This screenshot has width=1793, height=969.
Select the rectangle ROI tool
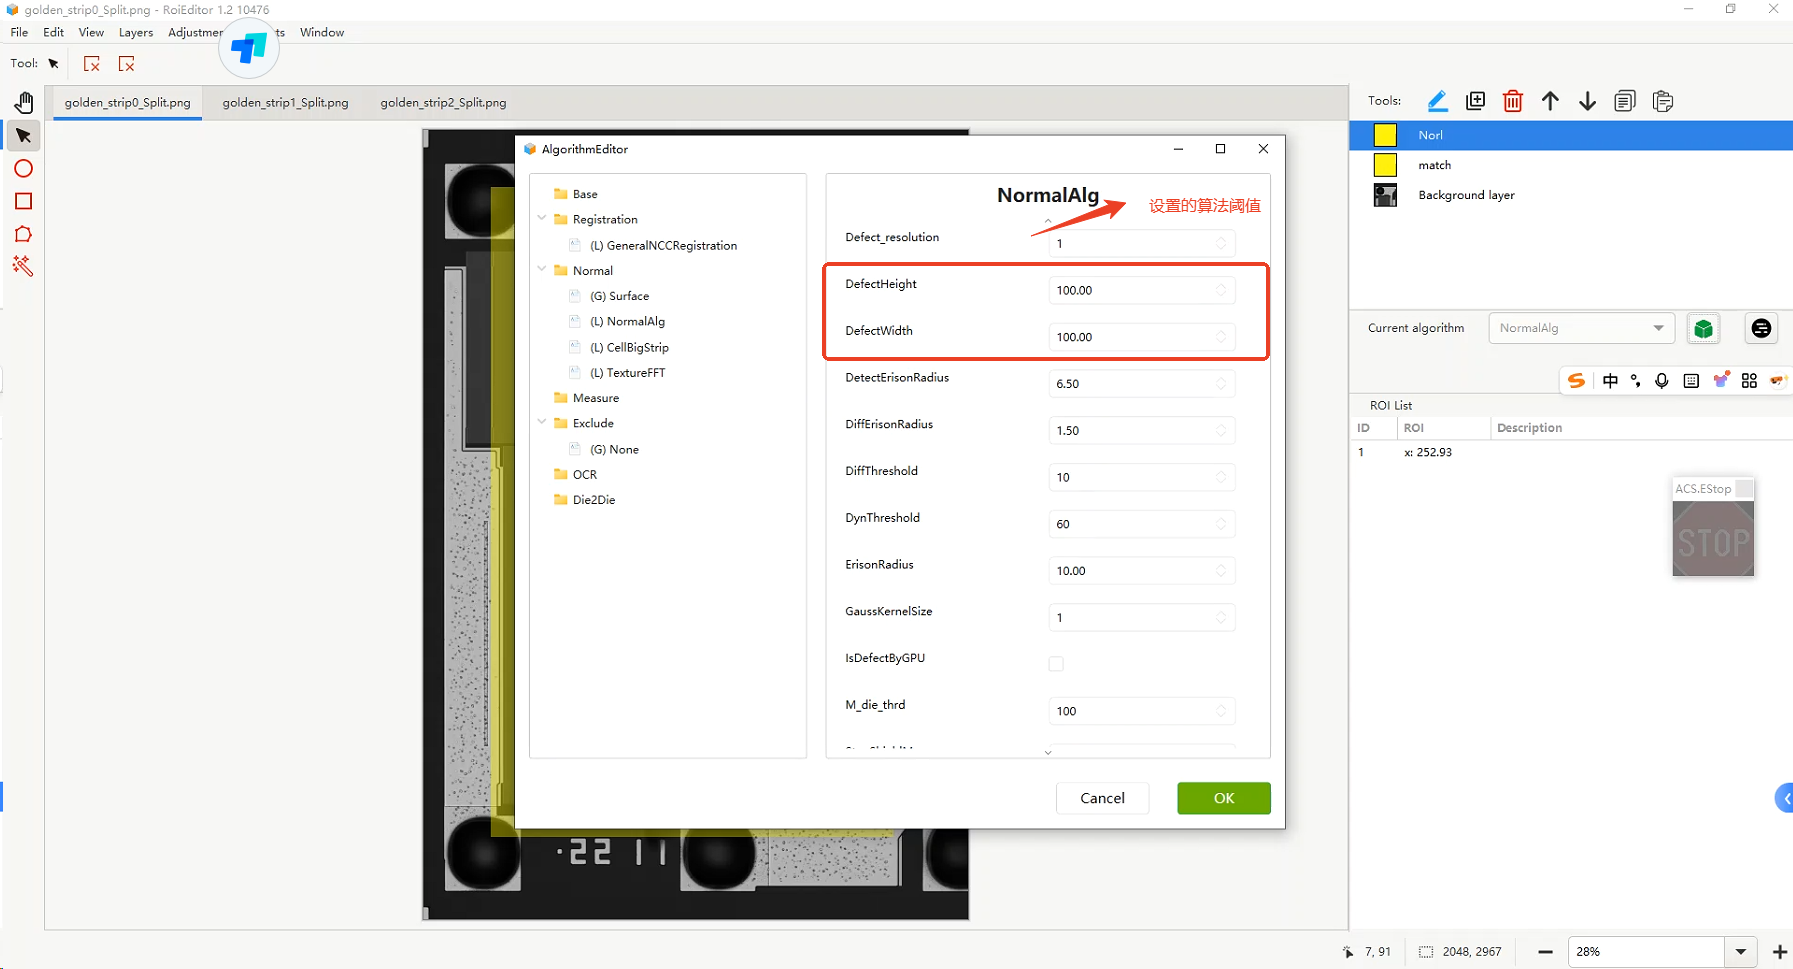24,202
